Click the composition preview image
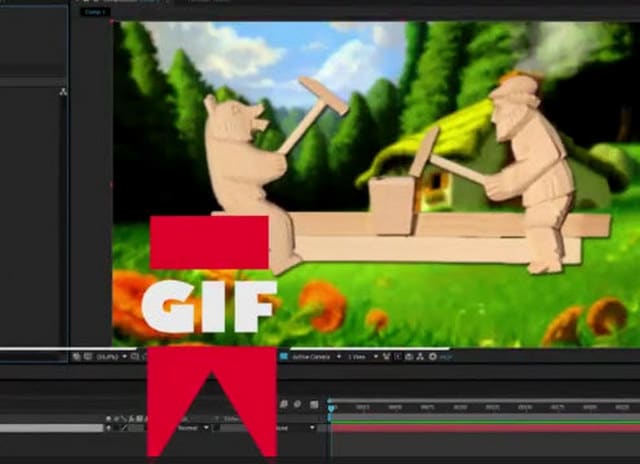The image size is (640, 464). click(x=376, y=184)
